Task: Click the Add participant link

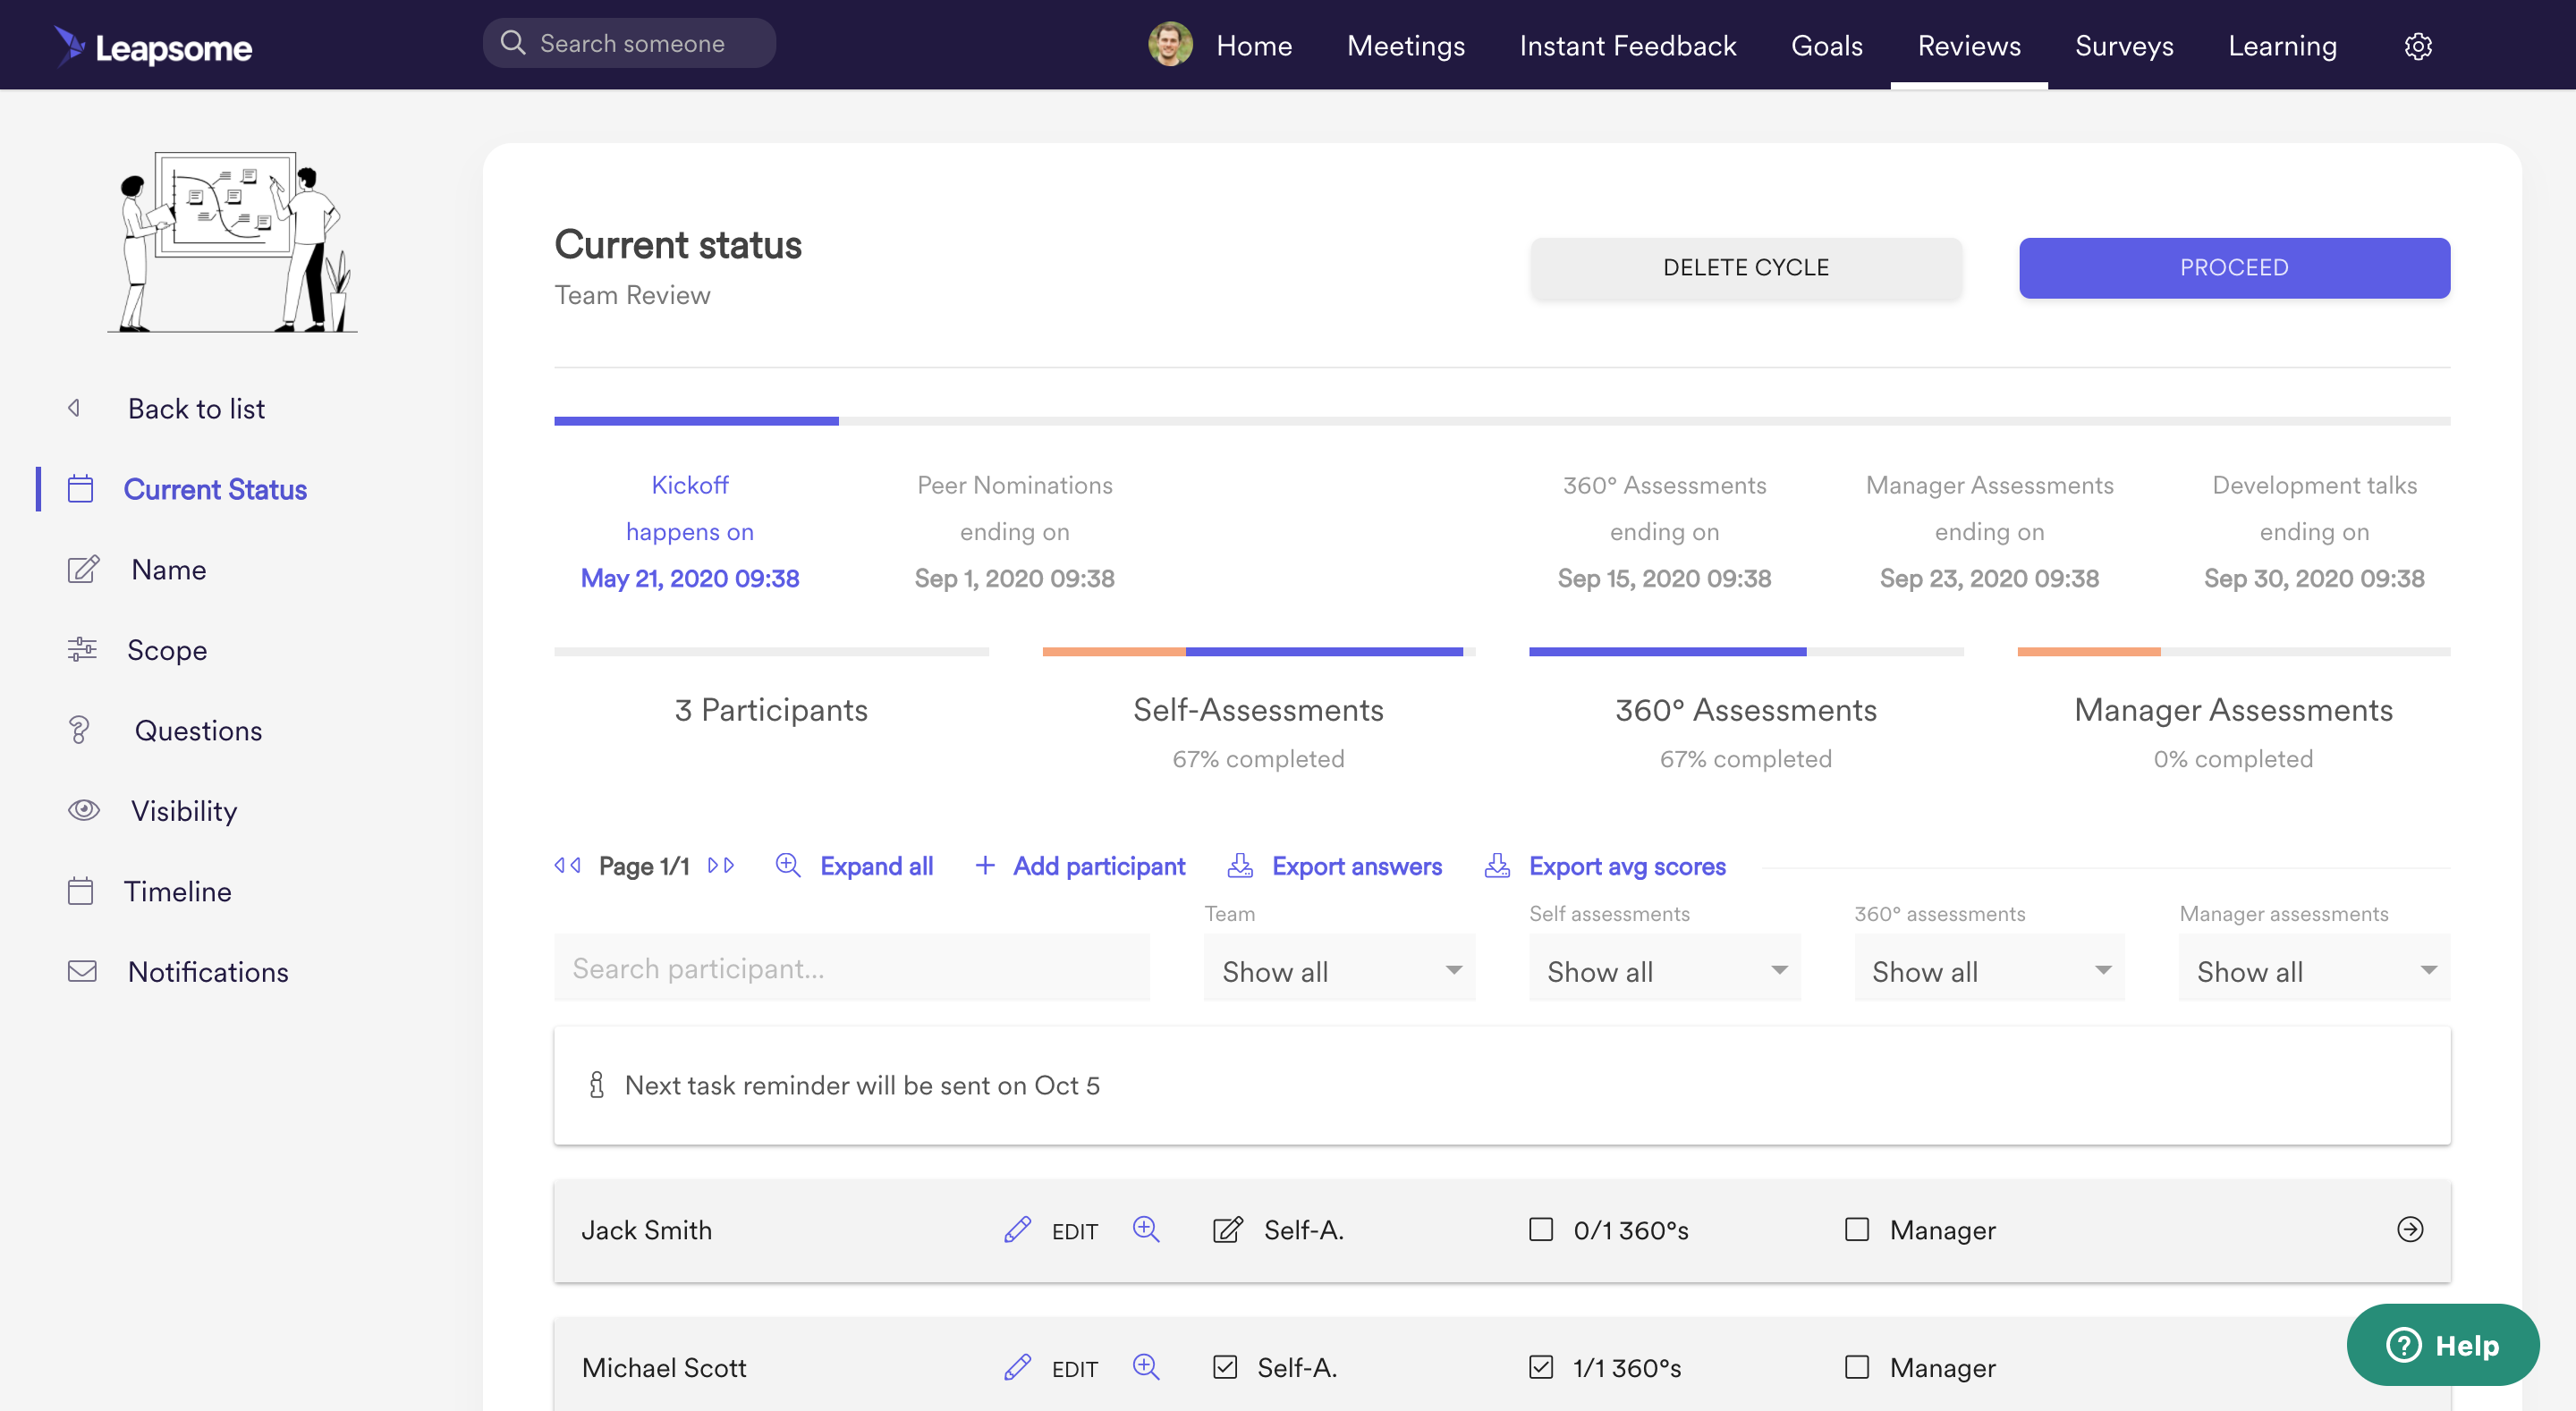Action: pos(1098,866)
